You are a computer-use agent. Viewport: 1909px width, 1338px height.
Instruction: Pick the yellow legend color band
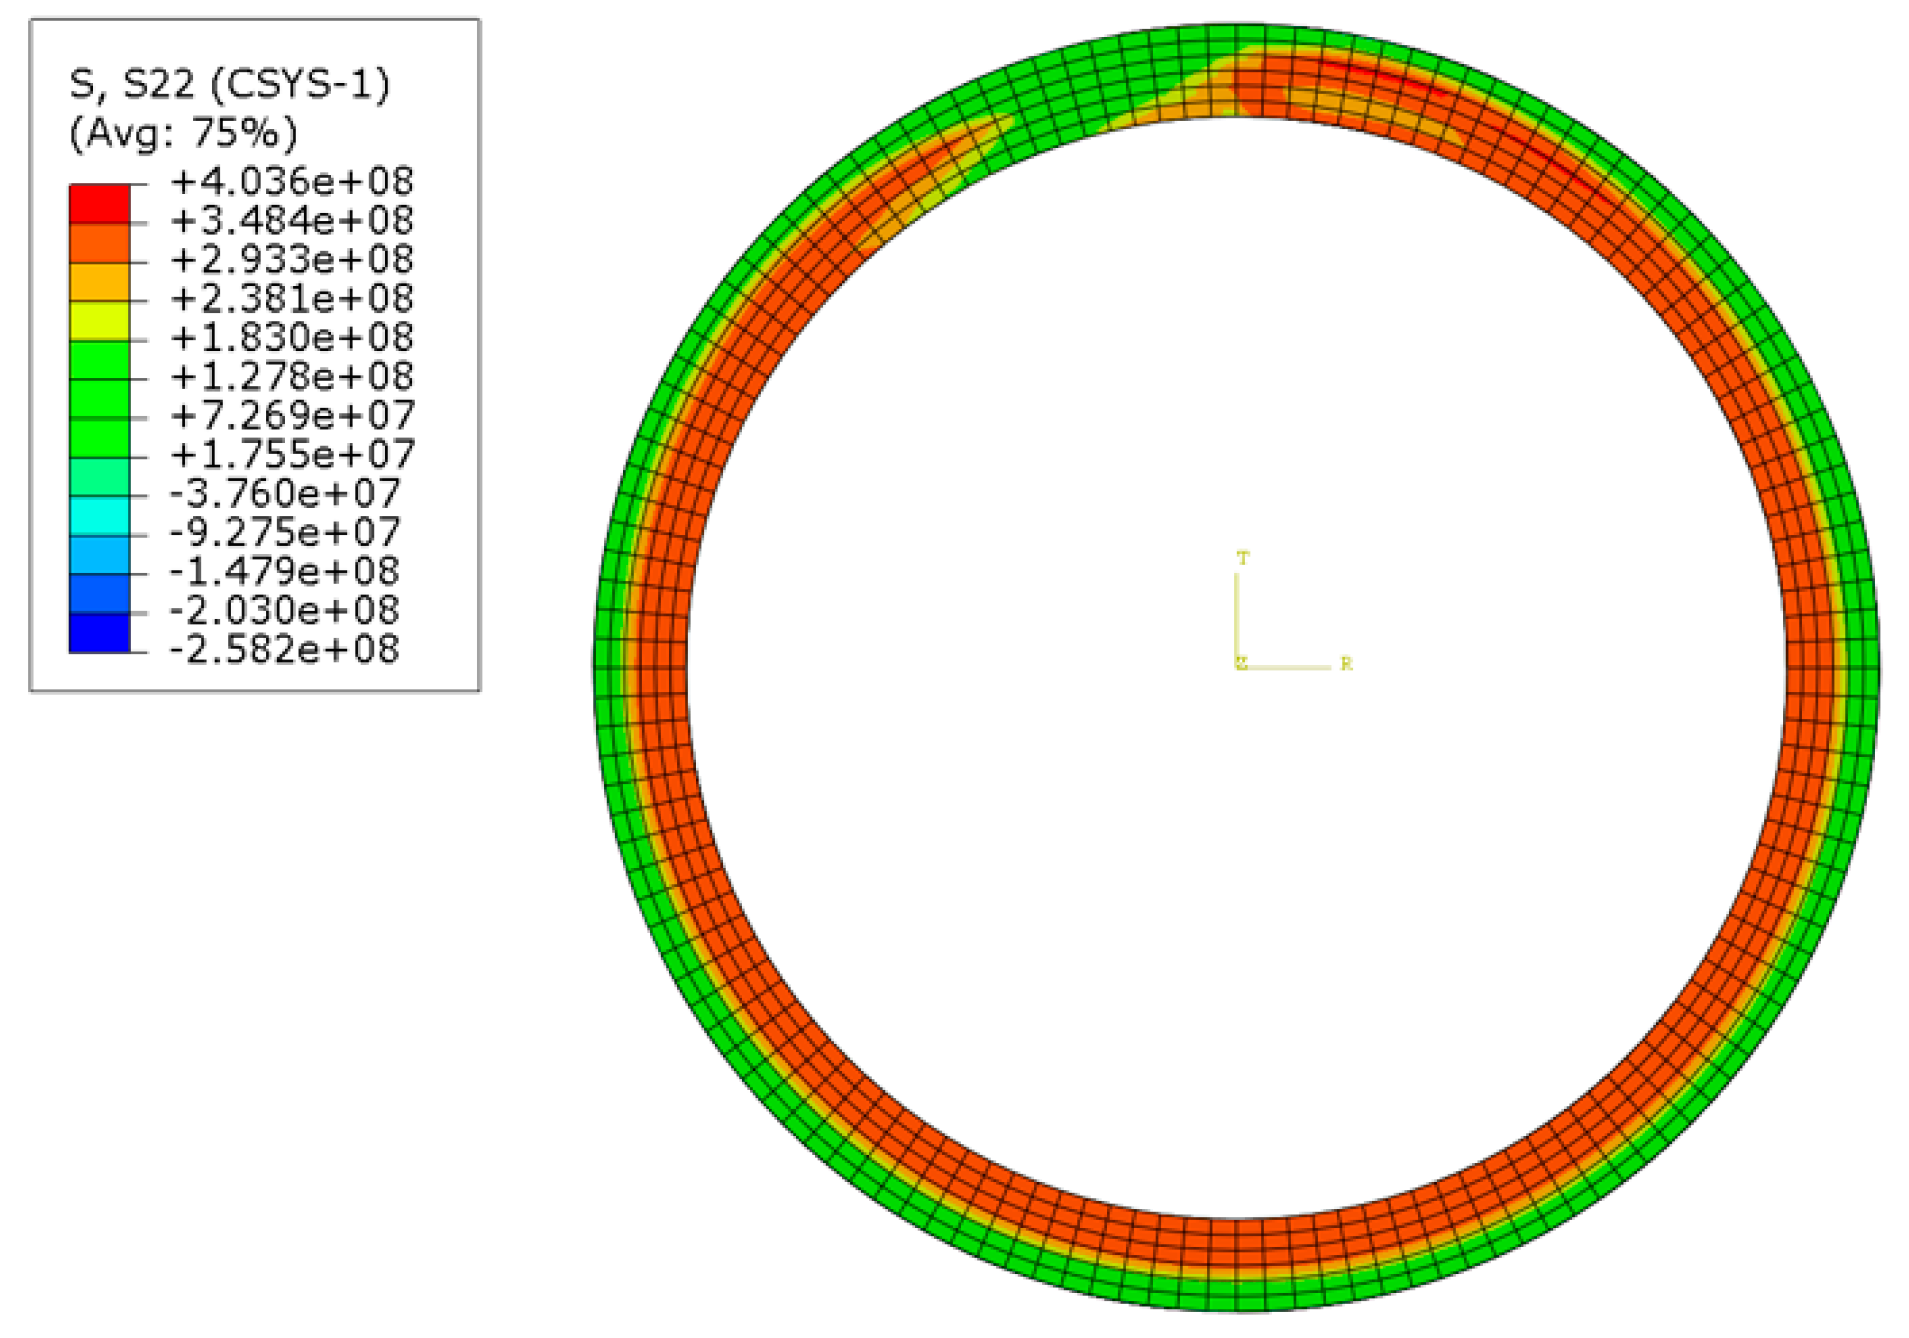coord(99,320)
